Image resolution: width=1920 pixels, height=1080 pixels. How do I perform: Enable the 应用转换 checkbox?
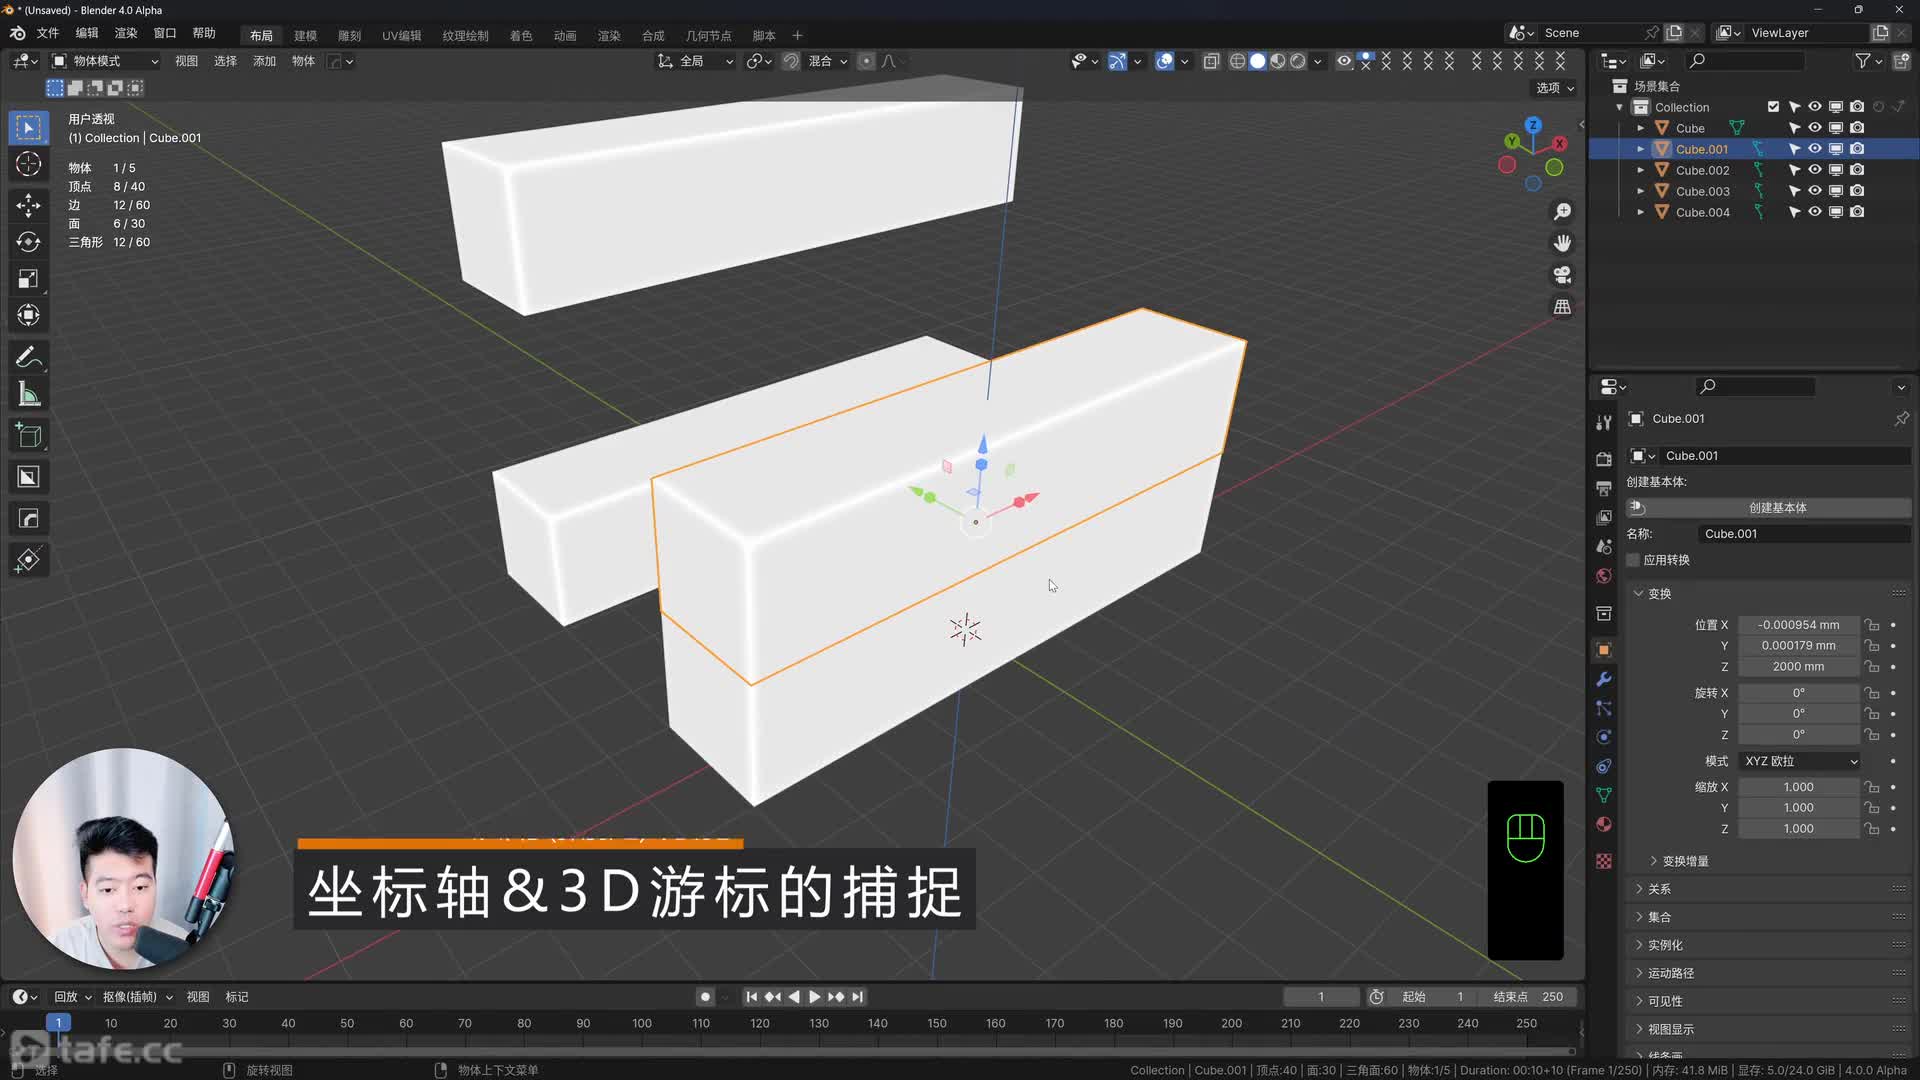pos(1634,560)
